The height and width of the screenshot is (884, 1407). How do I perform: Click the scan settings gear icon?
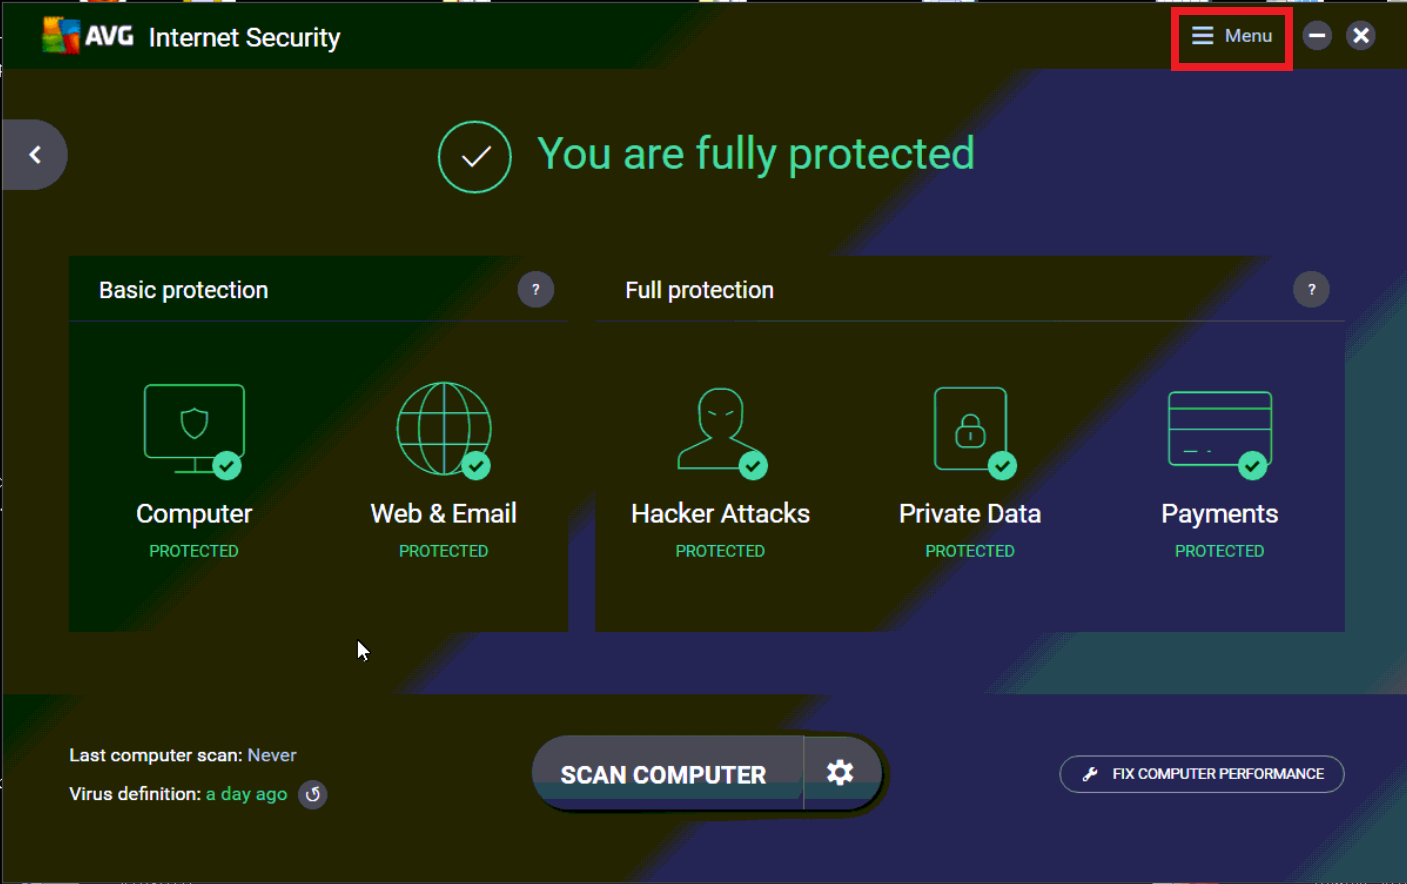[x=840, y=772]
